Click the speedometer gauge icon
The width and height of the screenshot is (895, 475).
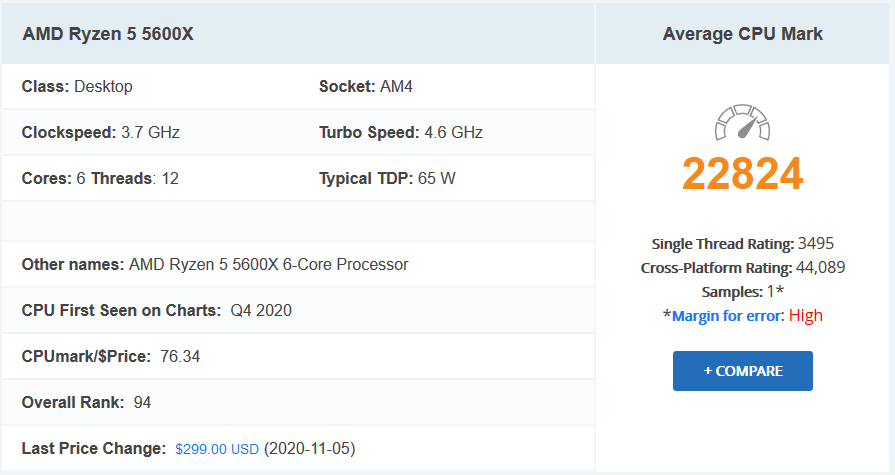(743, 123)
